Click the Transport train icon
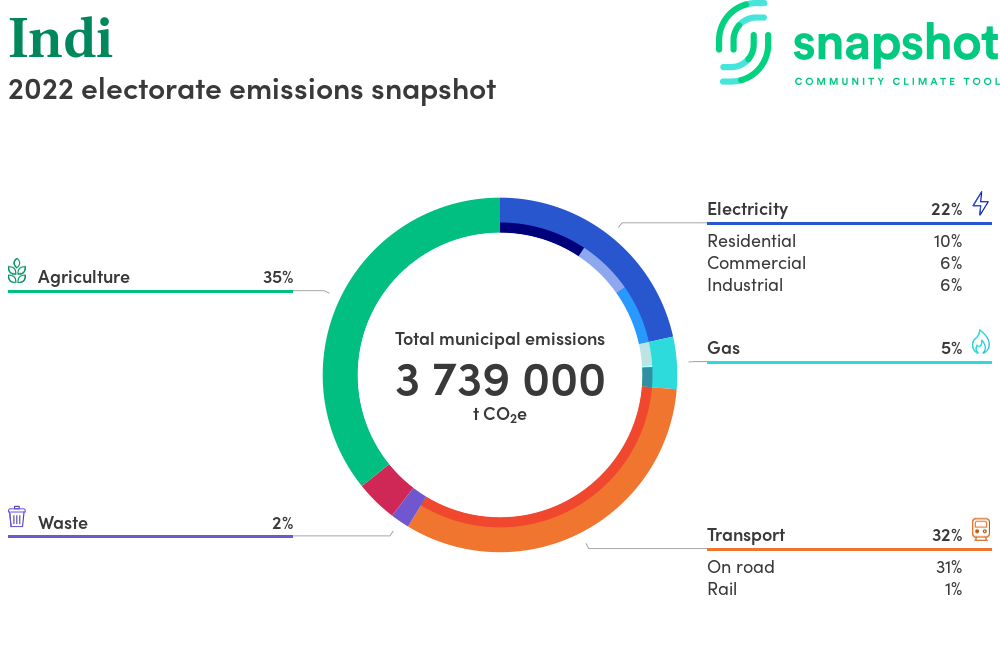This screenshot has width=1000, height=670. pos(981,529)
